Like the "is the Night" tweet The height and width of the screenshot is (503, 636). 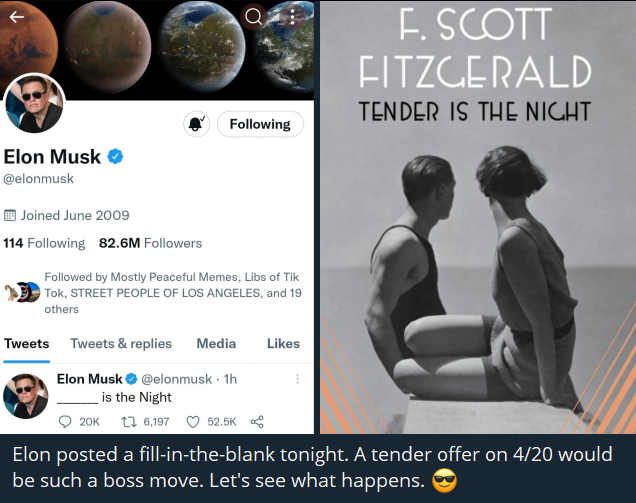coord(193,422)
